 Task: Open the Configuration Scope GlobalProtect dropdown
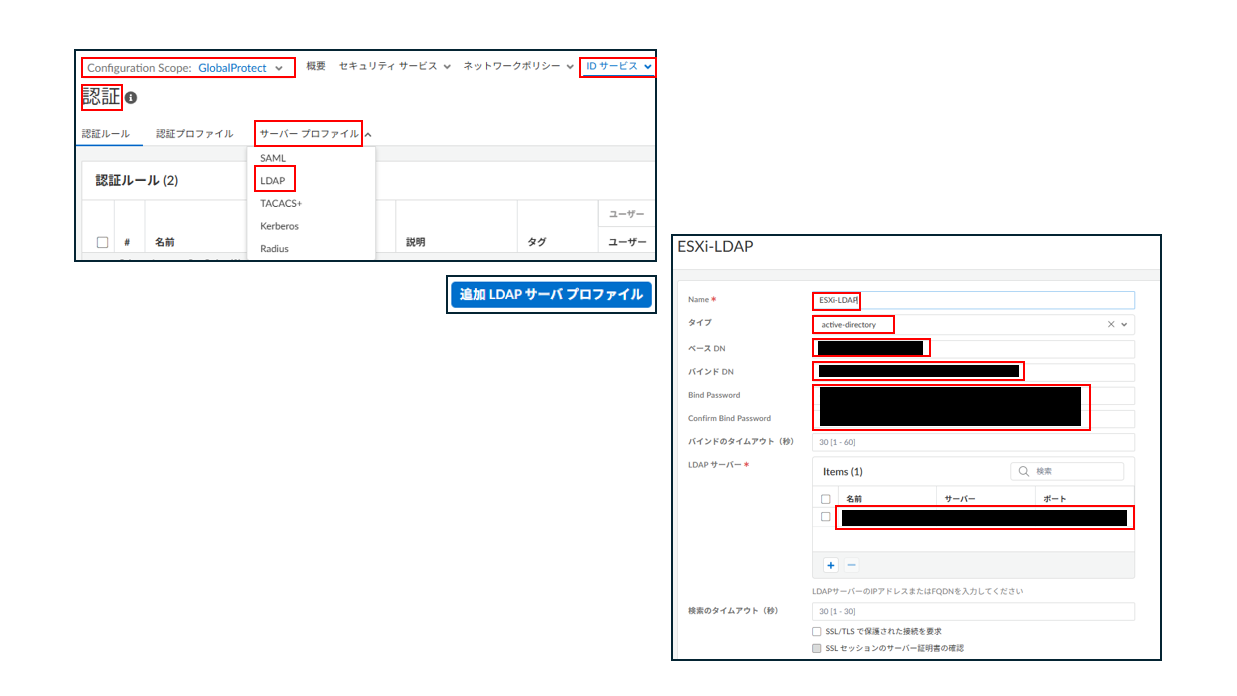click(187, 68)
